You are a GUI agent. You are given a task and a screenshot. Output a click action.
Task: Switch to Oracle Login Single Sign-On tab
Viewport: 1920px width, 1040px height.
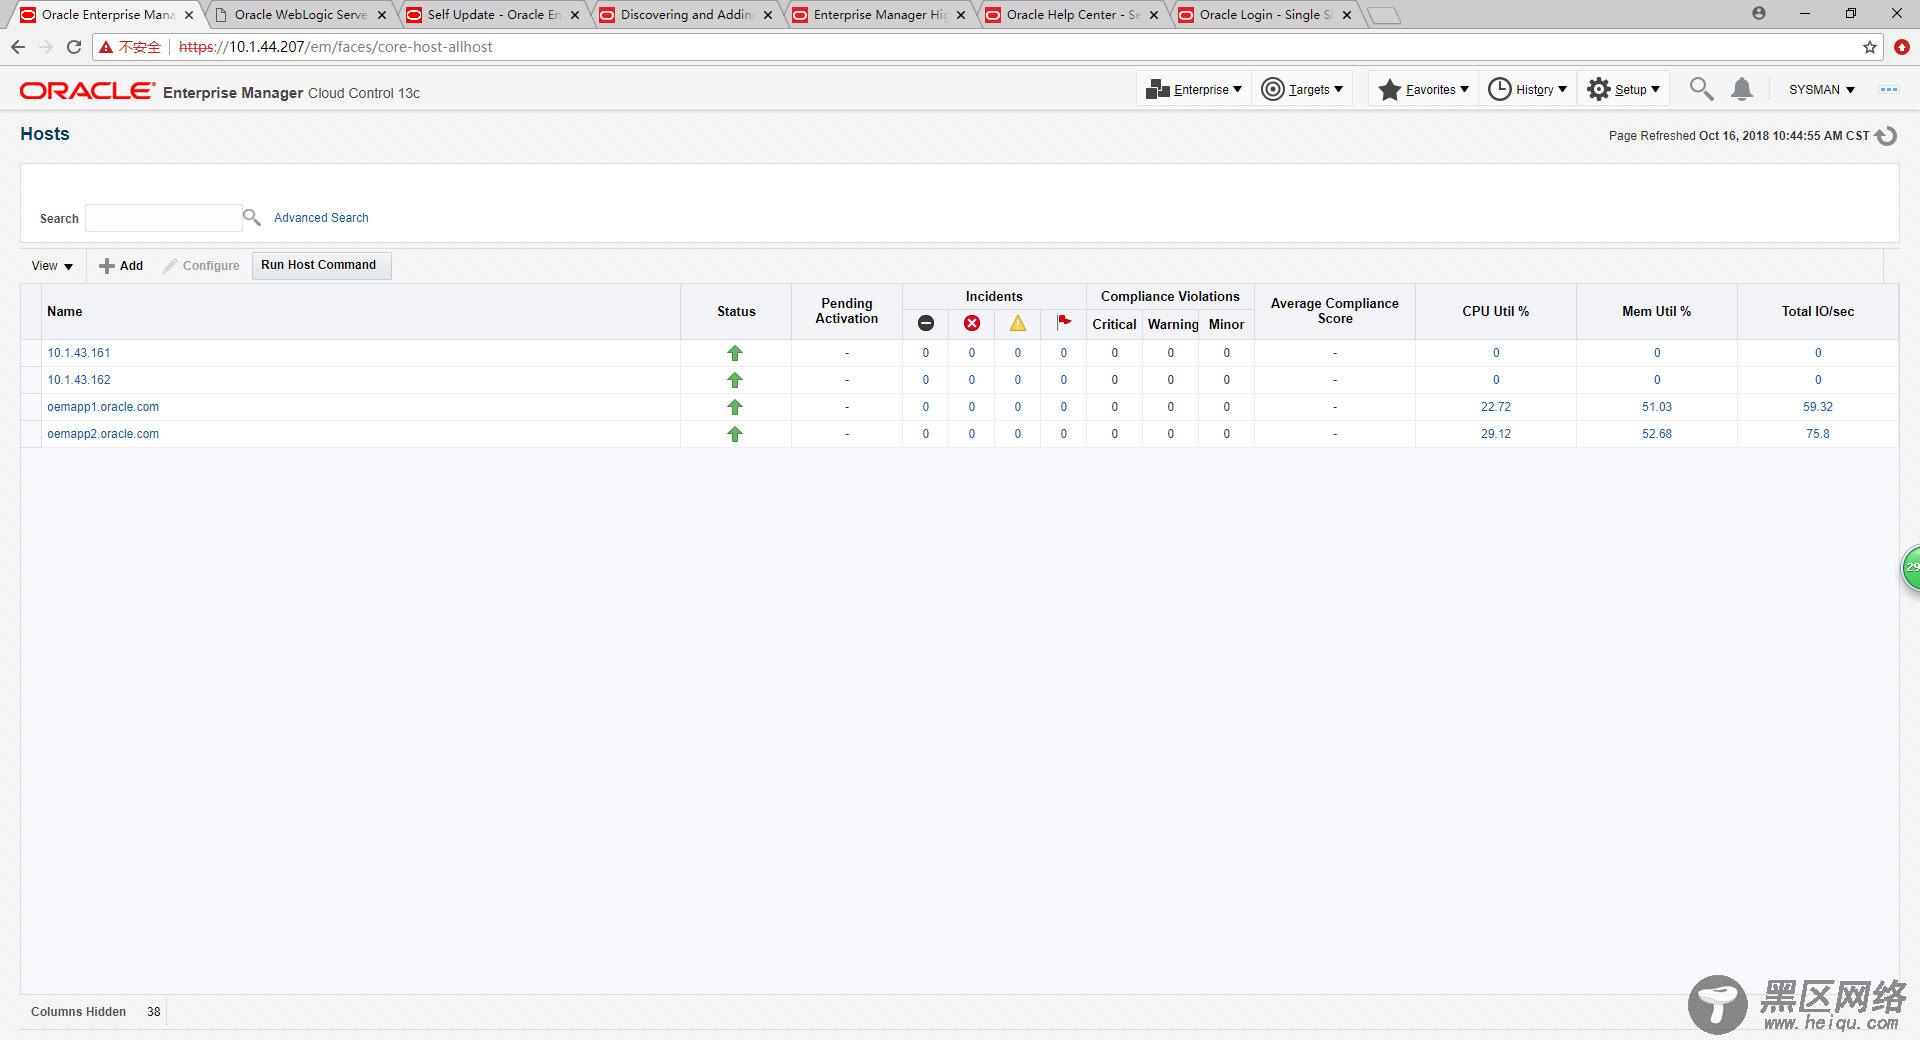click(1265, 14)
